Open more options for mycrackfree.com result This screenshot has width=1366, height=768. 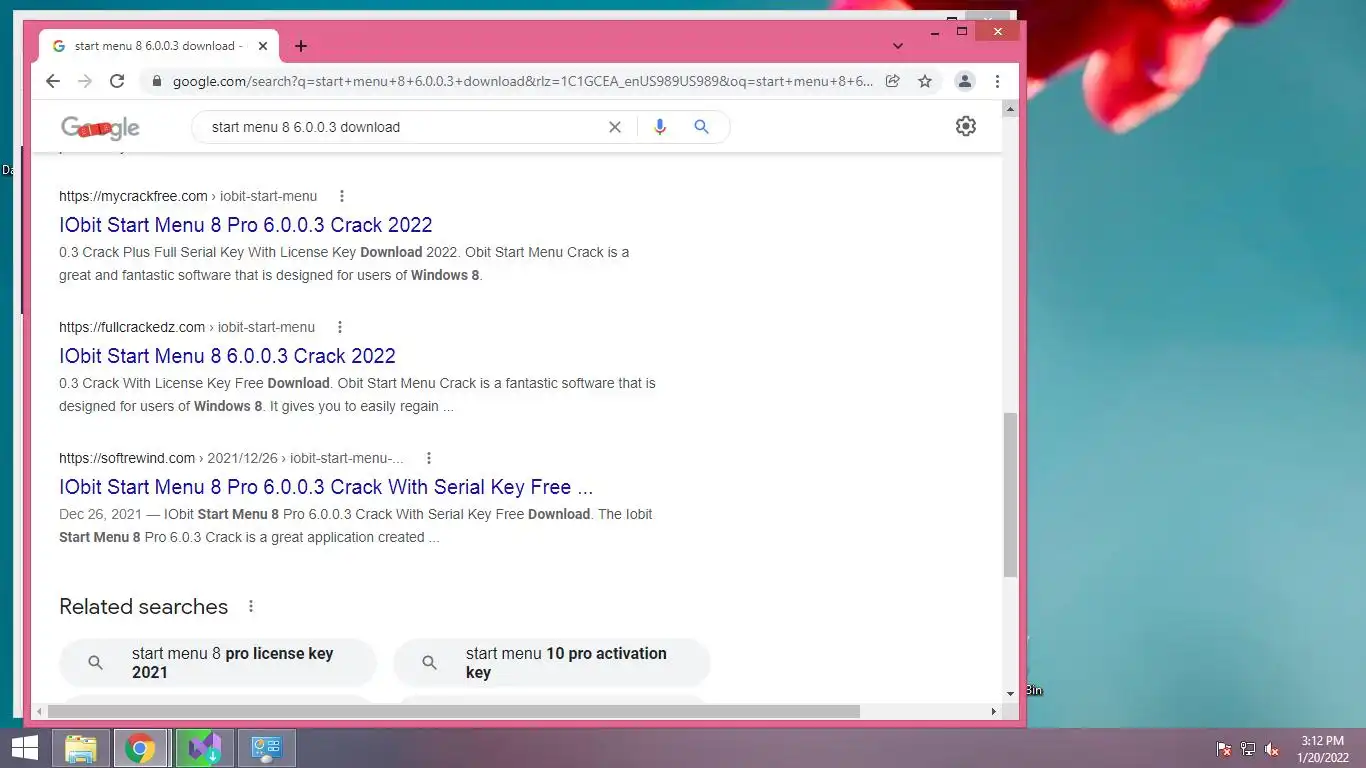point(342,196)
